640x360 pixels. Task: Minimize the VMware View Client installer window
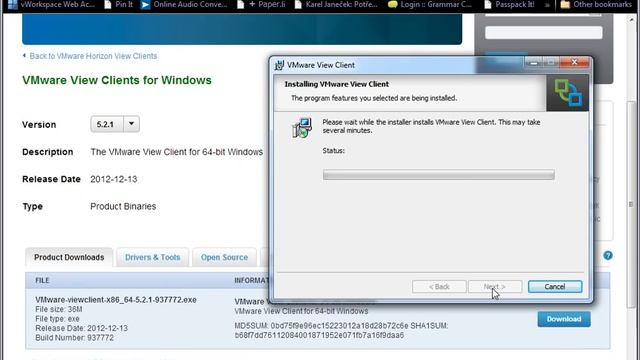click(533, 62)
